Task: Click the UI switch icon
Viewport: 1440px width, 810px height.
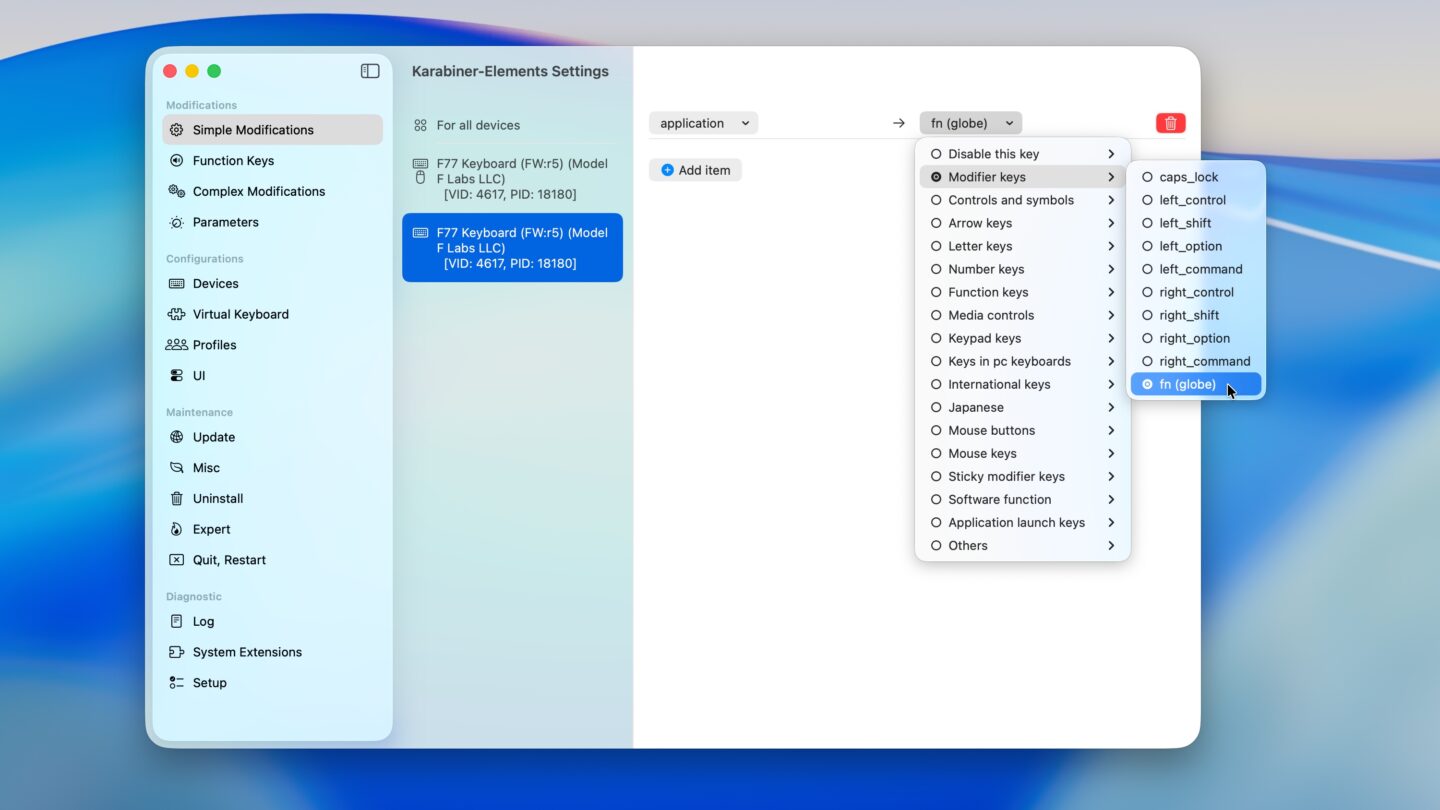Action: point(177,376)
